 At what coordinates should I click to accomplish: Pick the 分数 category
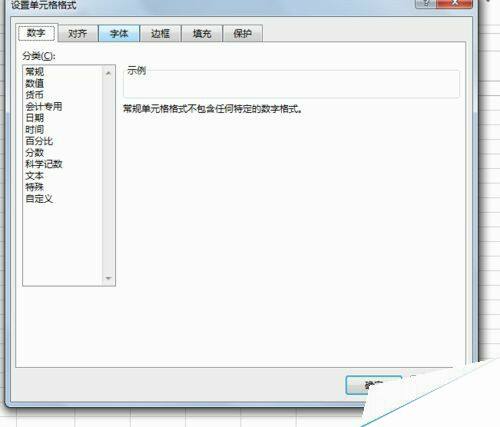[35, 153]
